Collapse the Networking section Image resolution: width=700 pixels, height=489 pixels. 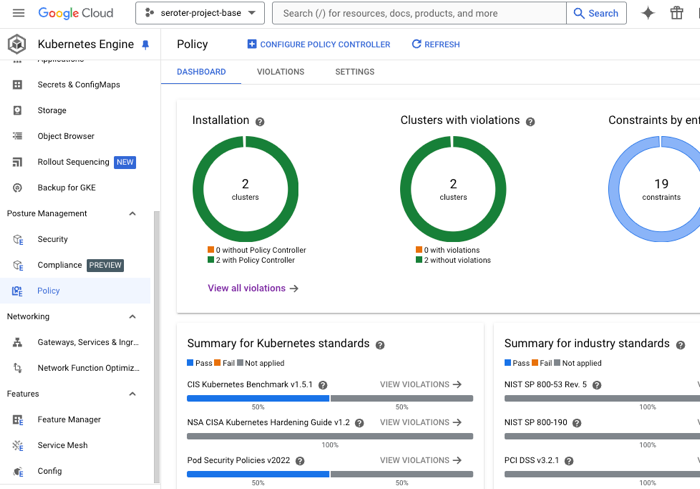click(132, 317)
